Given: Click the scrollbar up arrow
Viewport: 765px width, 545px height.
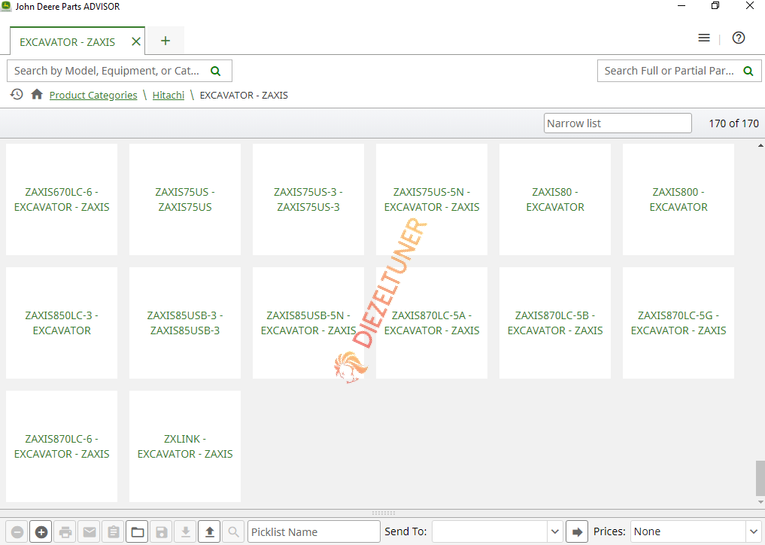Looking at the screenshot, I should click(760, 145).
